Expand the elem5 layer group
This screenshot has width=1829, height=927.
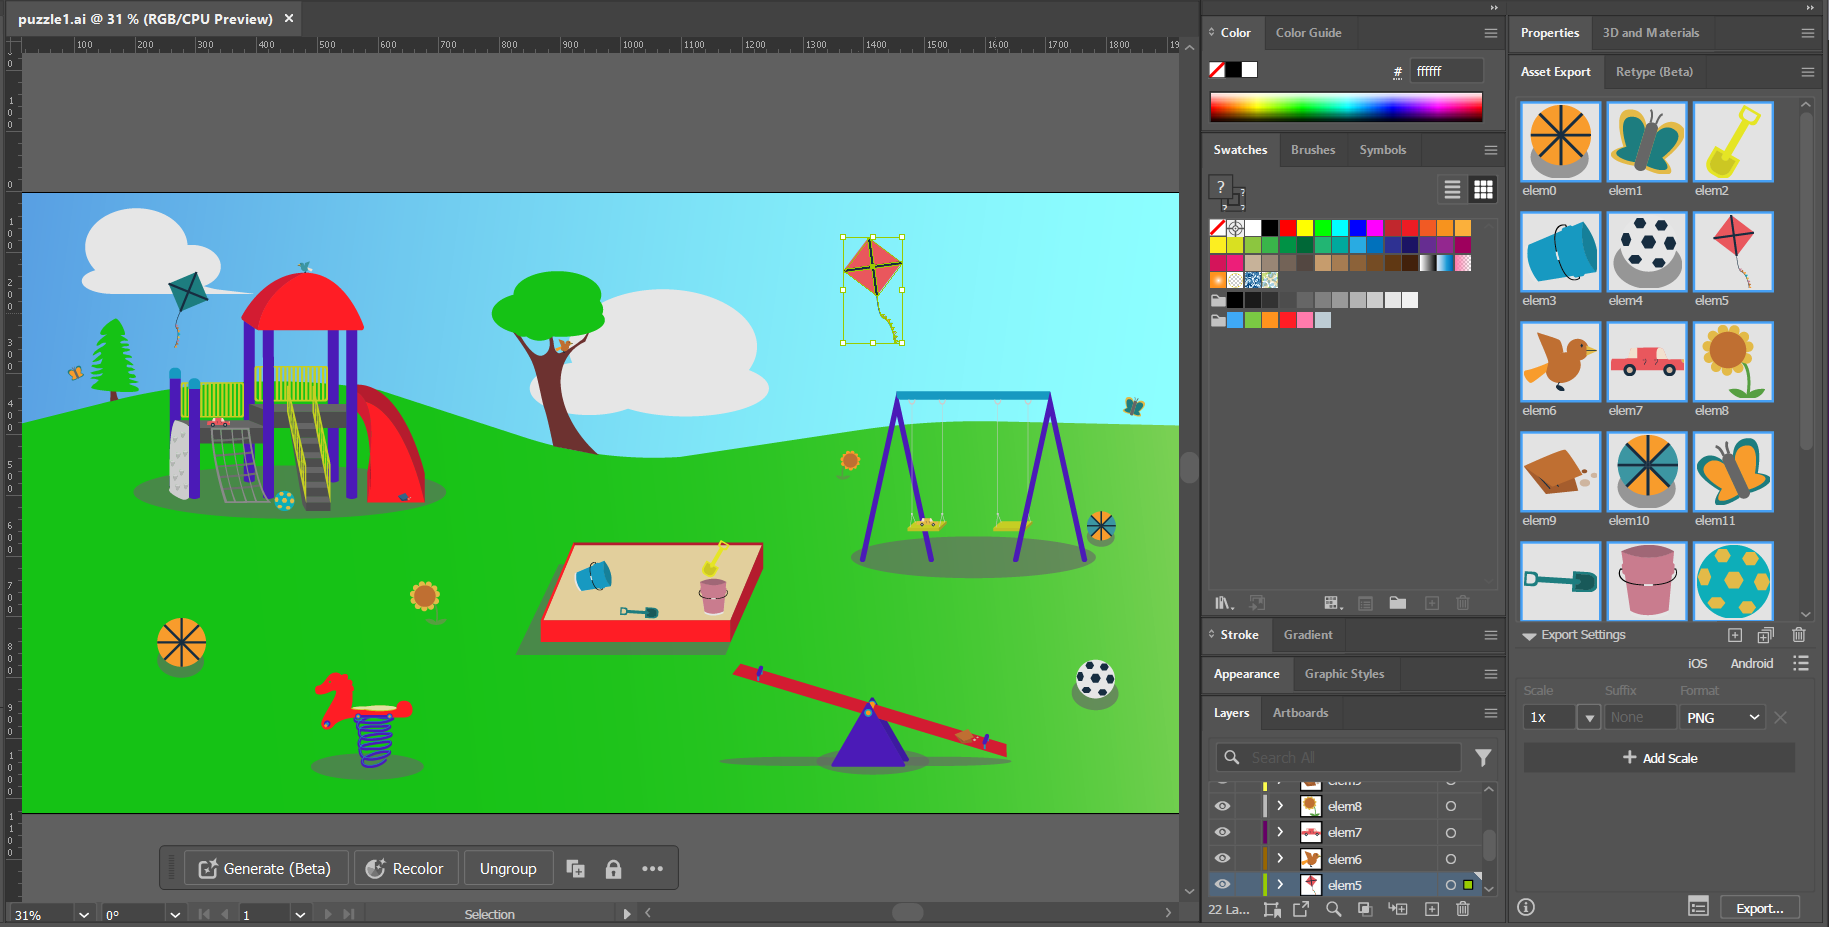point(1280,885)
